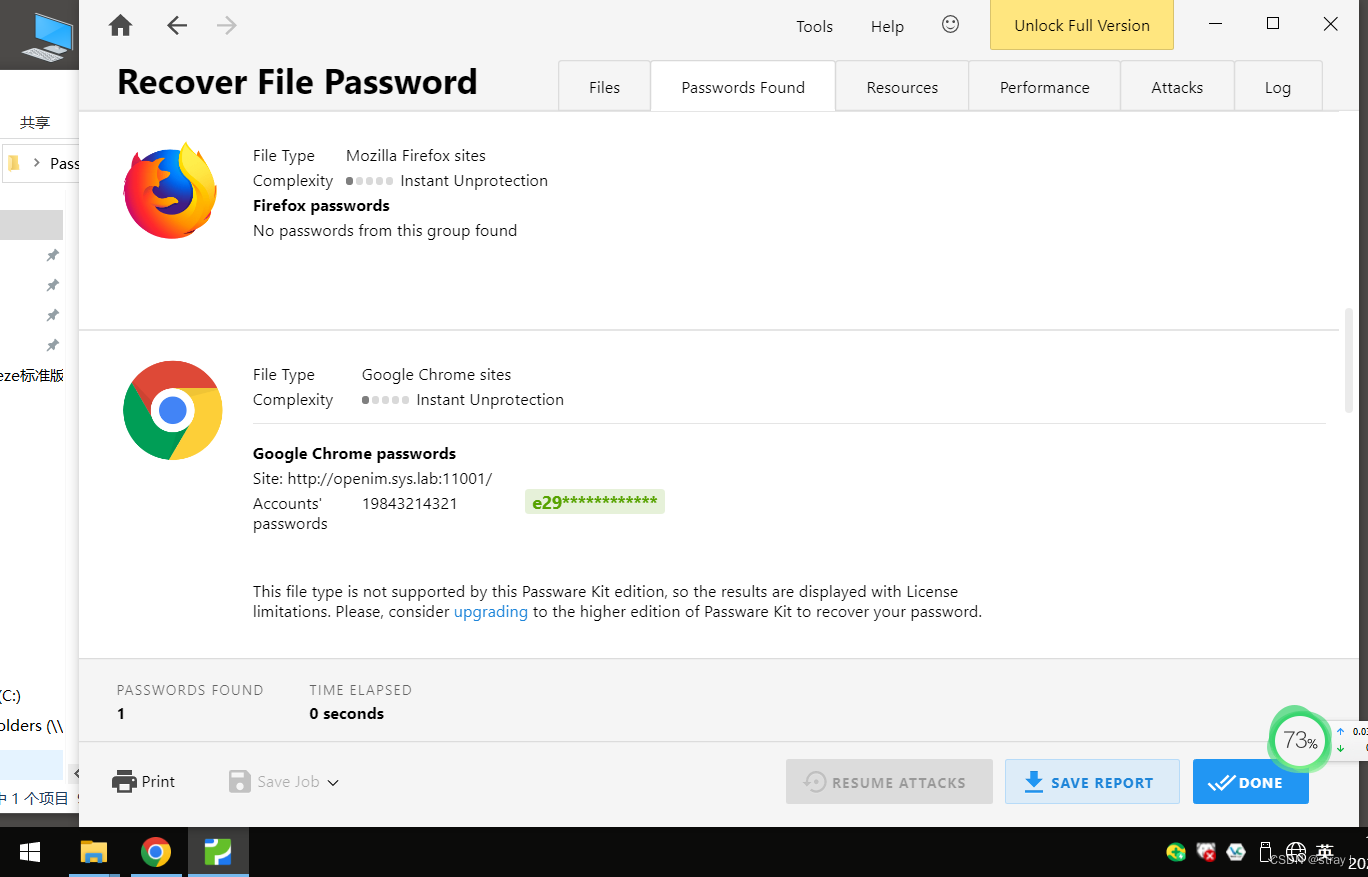Switch to the Files tab

point(604,87)
